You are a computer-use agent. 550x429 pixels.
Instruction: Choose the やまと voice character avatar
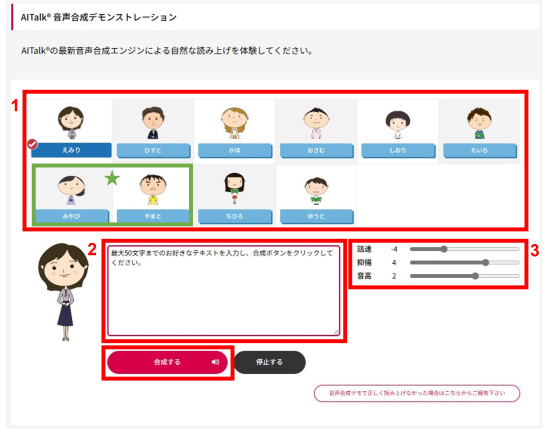153,189
